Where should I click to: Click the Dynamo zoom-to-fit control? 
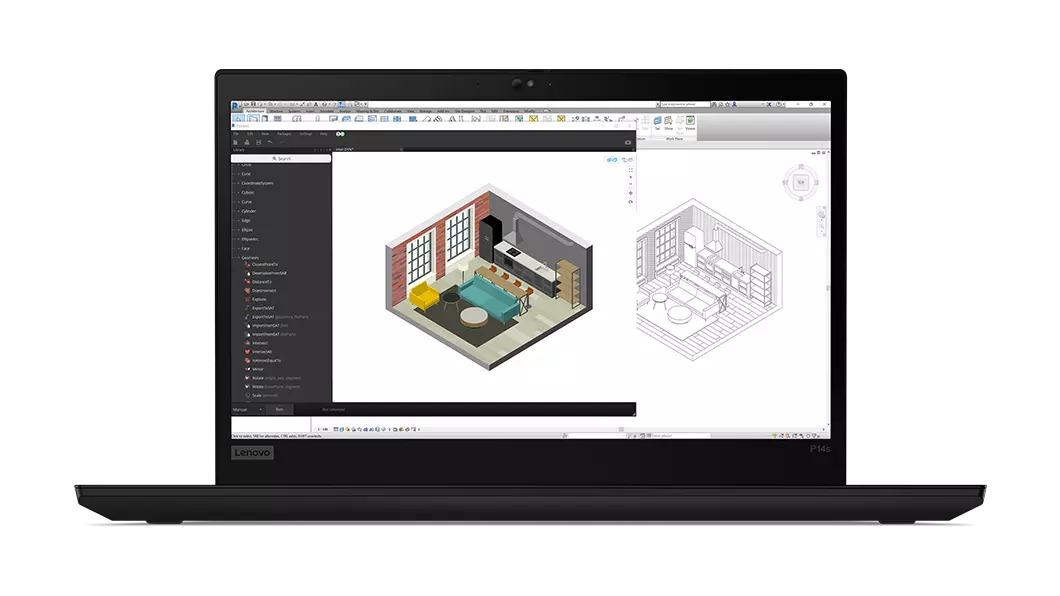[630, 170]
